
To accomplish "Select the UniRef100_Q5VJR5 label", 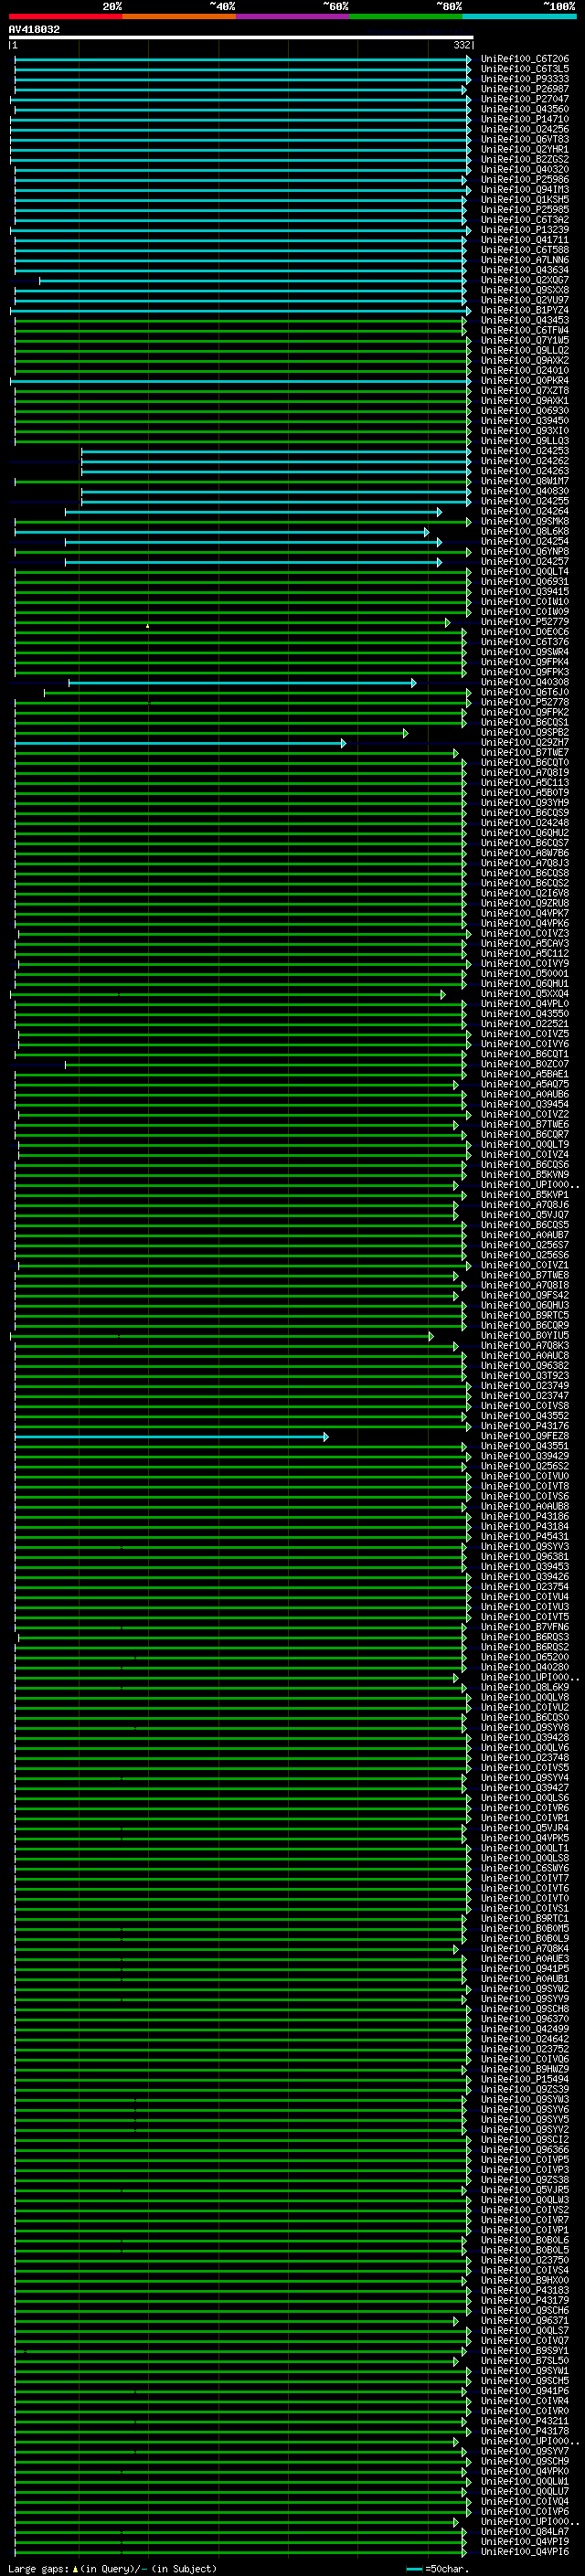I will point(525,2191).
